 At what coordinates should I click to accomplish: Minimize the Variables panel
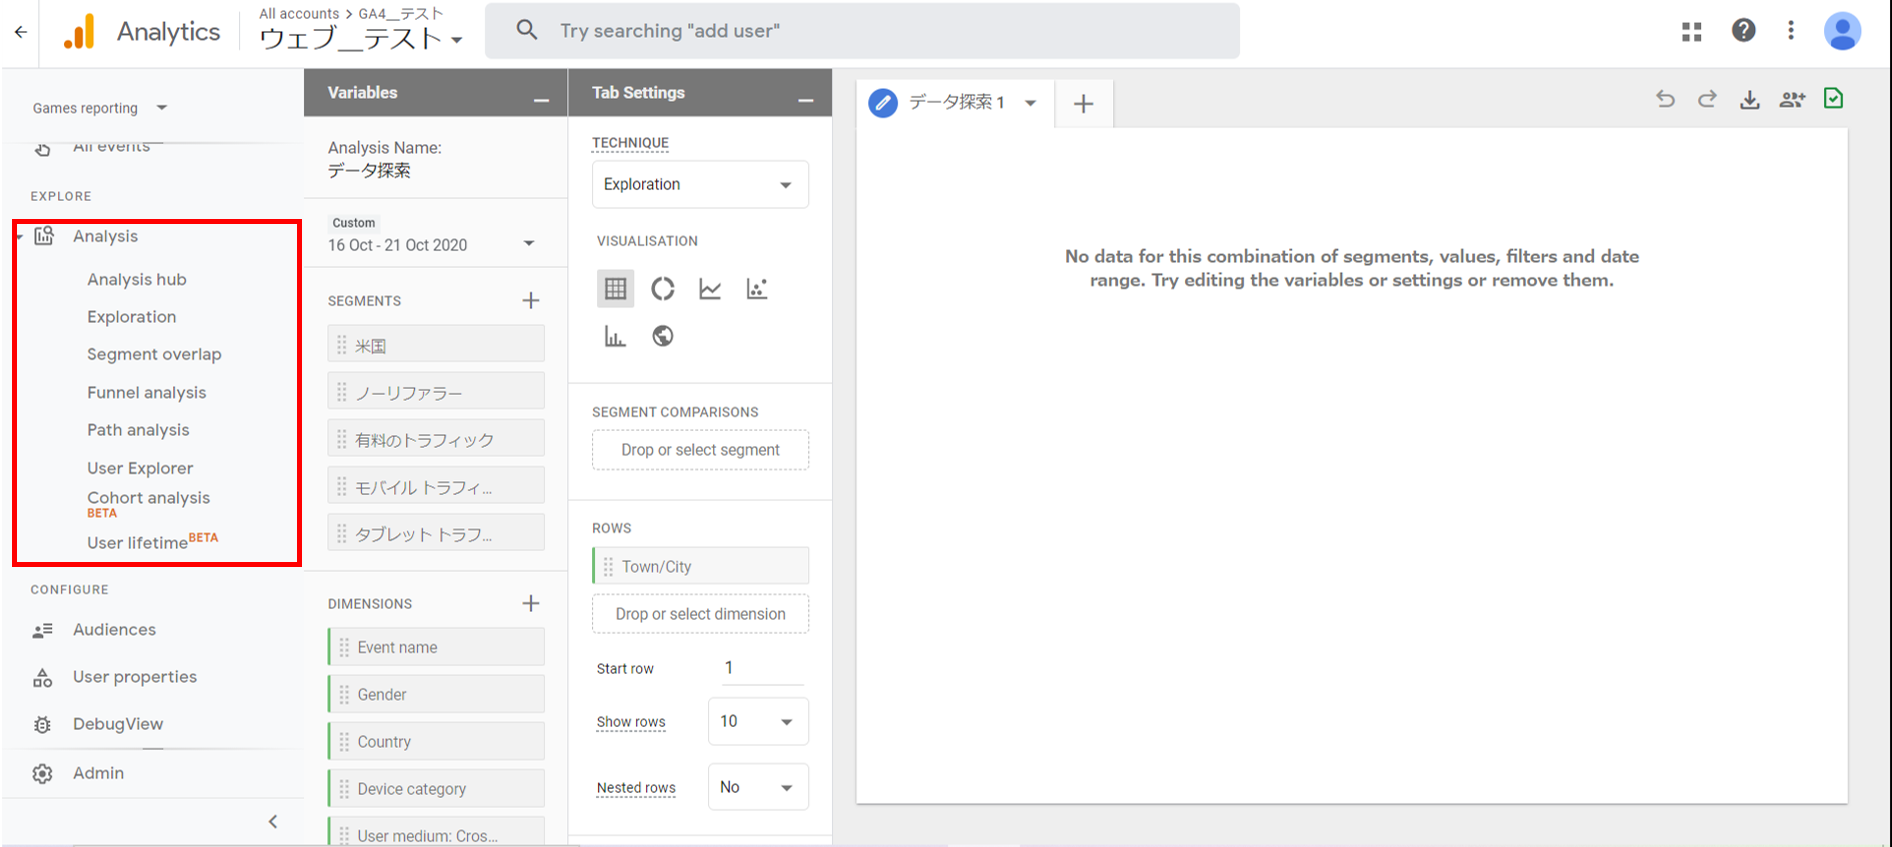point(541,100)
